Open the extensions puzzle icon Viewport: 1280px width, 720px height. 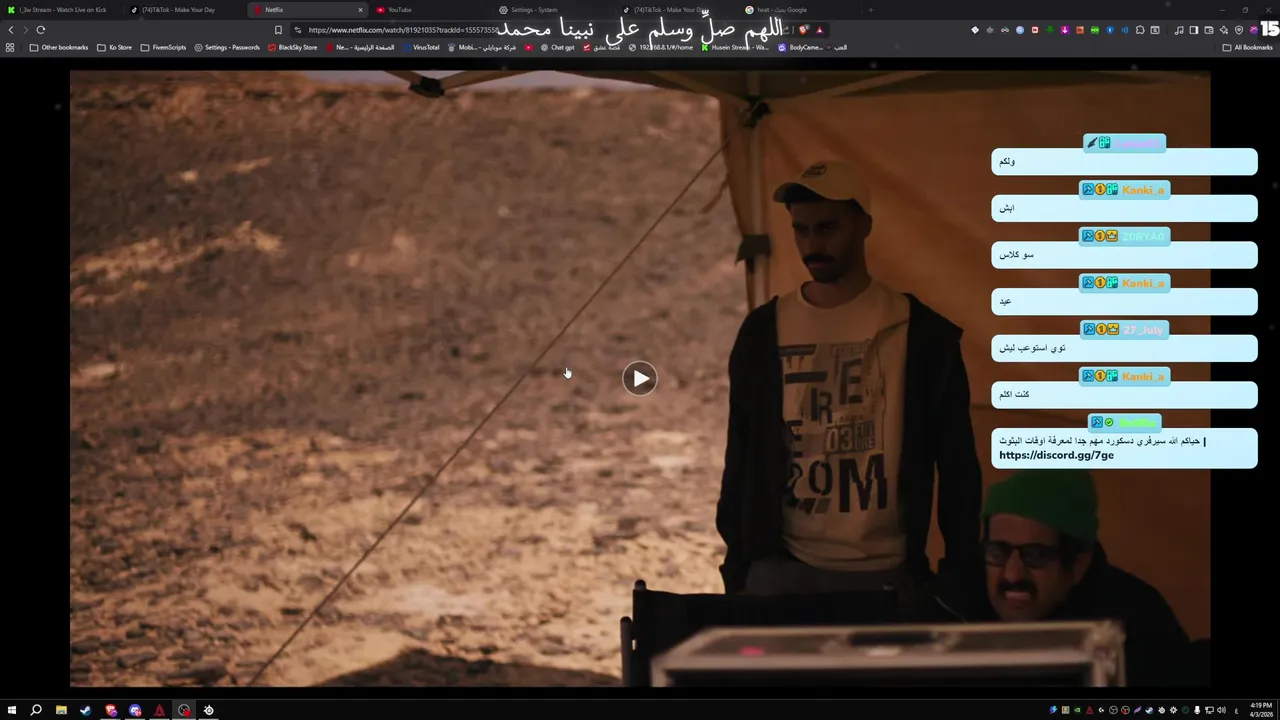(x=1140, y=30)
